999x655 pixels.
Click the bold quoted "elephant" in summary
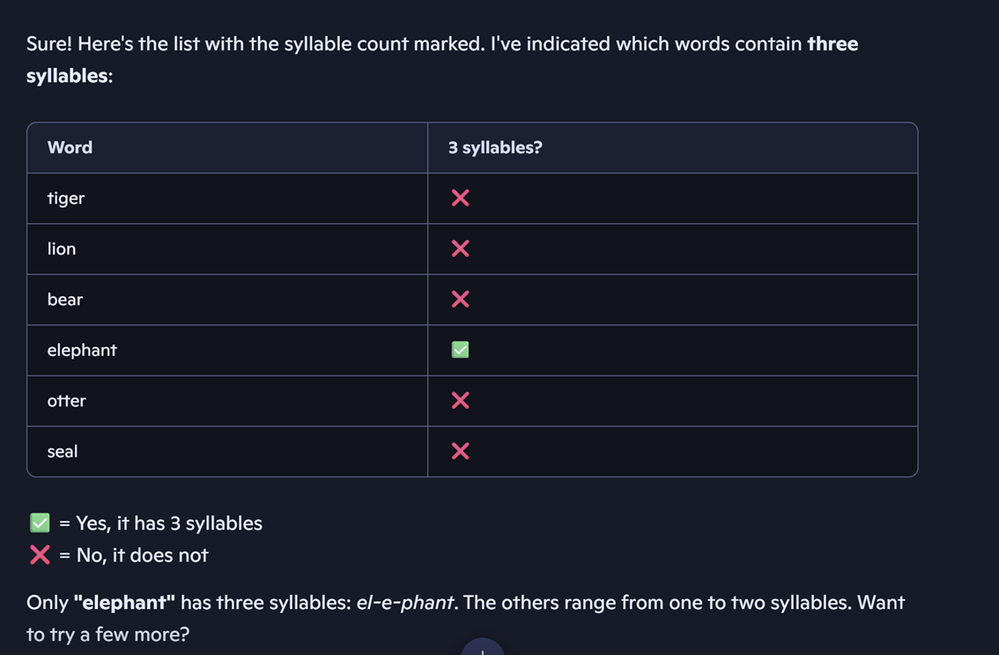[125, 603]
